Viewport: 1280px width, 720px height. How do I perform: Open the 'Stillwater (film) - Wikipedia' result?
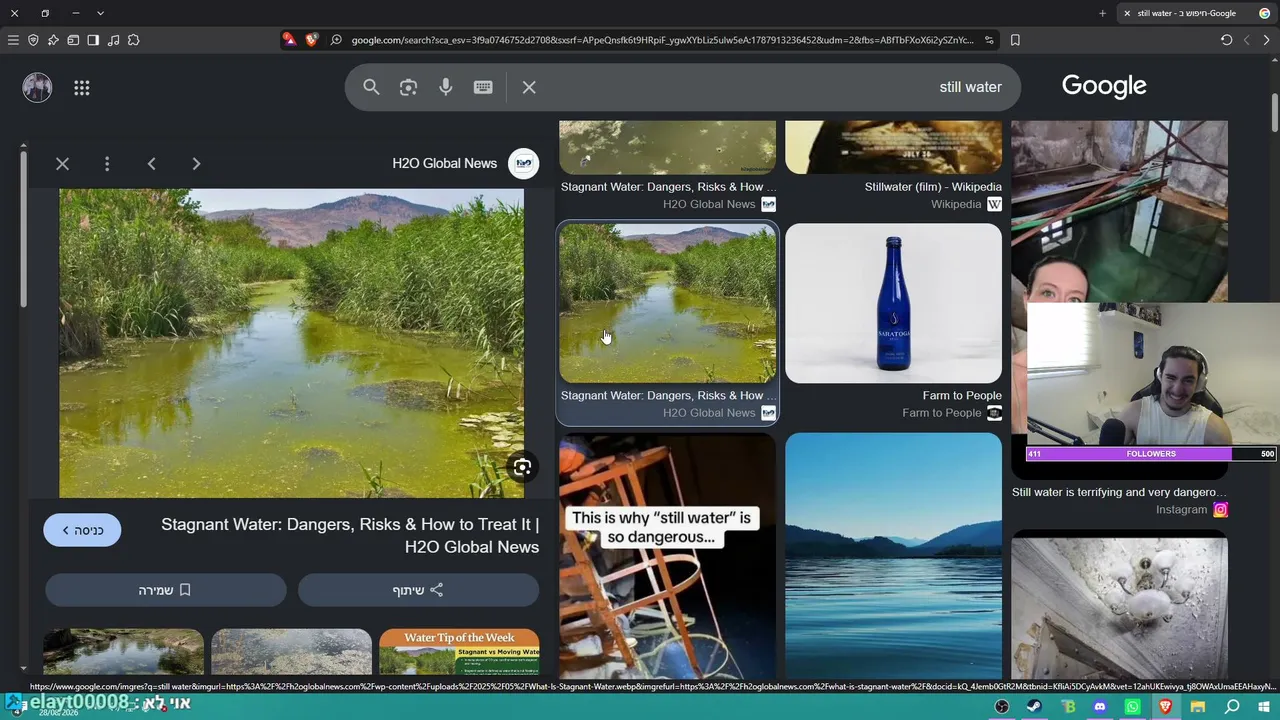[933, 187]
